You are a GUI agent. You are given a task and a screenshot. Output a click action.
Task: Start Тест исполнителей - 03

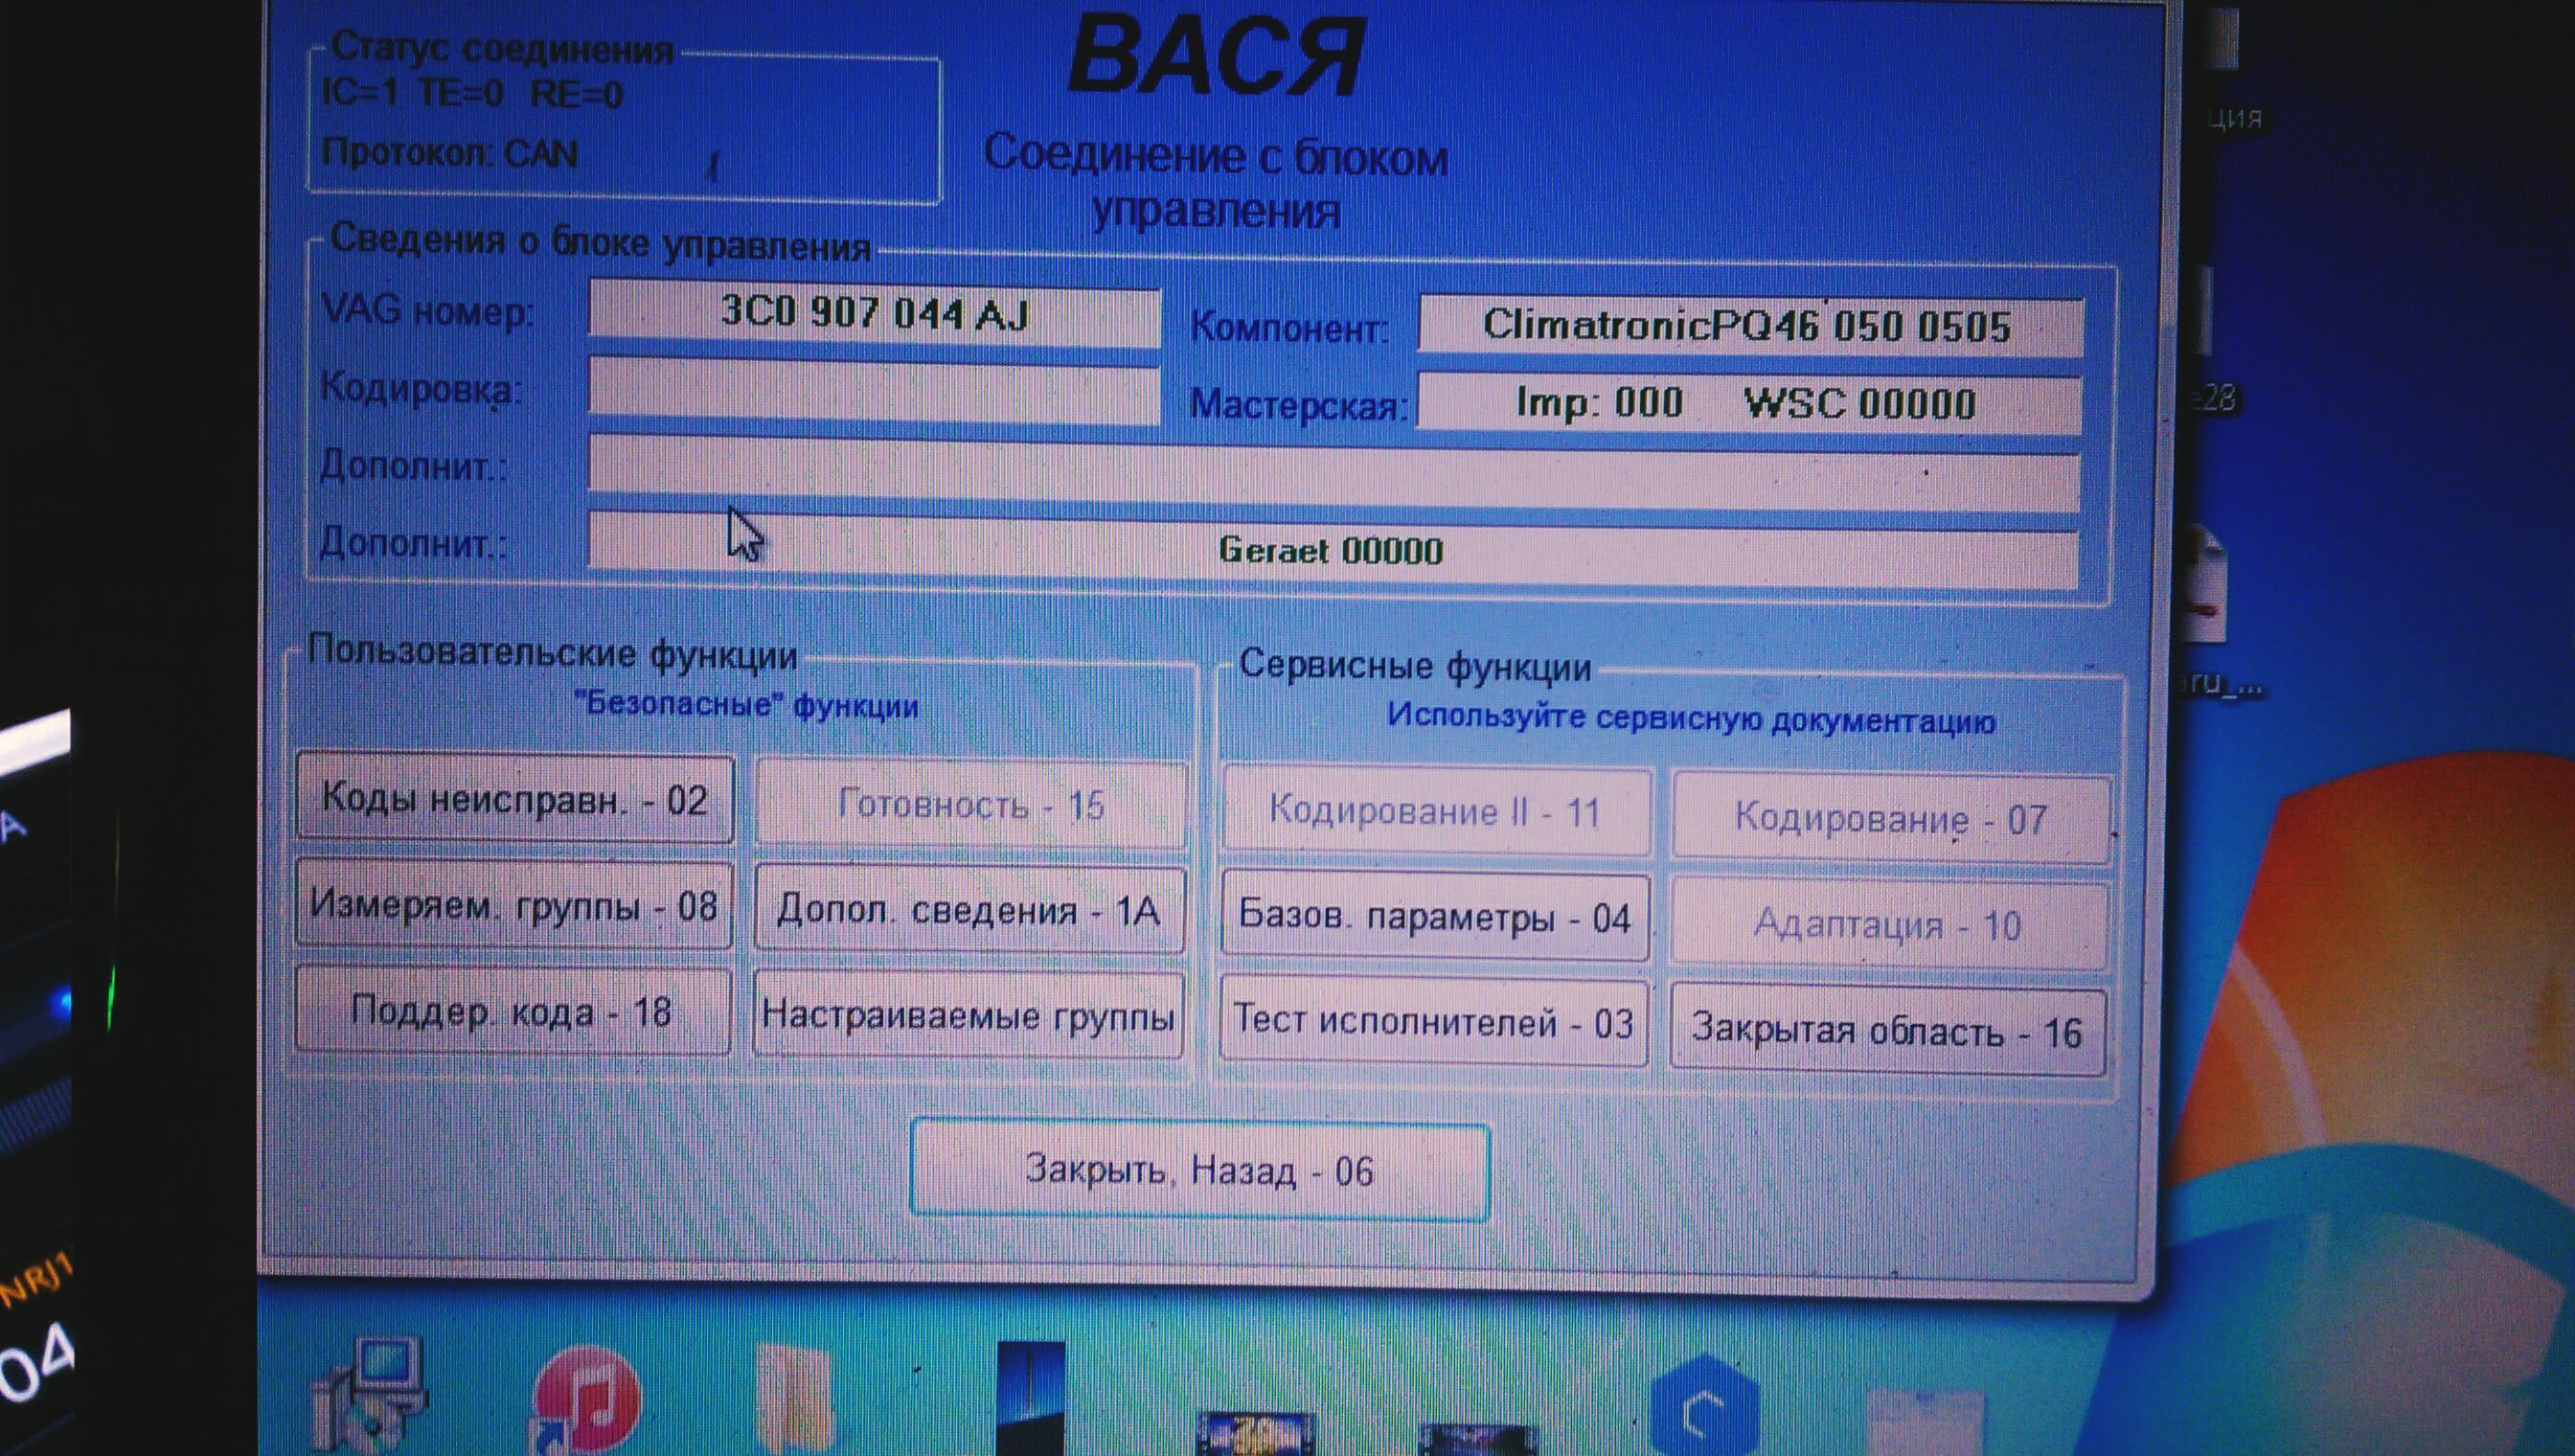1433,1022
